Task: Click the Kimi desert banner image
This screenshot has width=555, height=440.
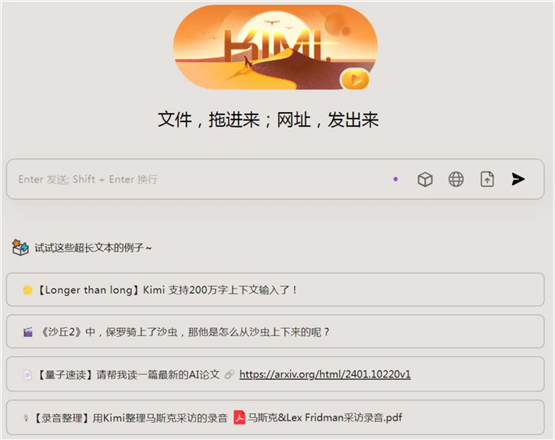Action: coord(275,47)
